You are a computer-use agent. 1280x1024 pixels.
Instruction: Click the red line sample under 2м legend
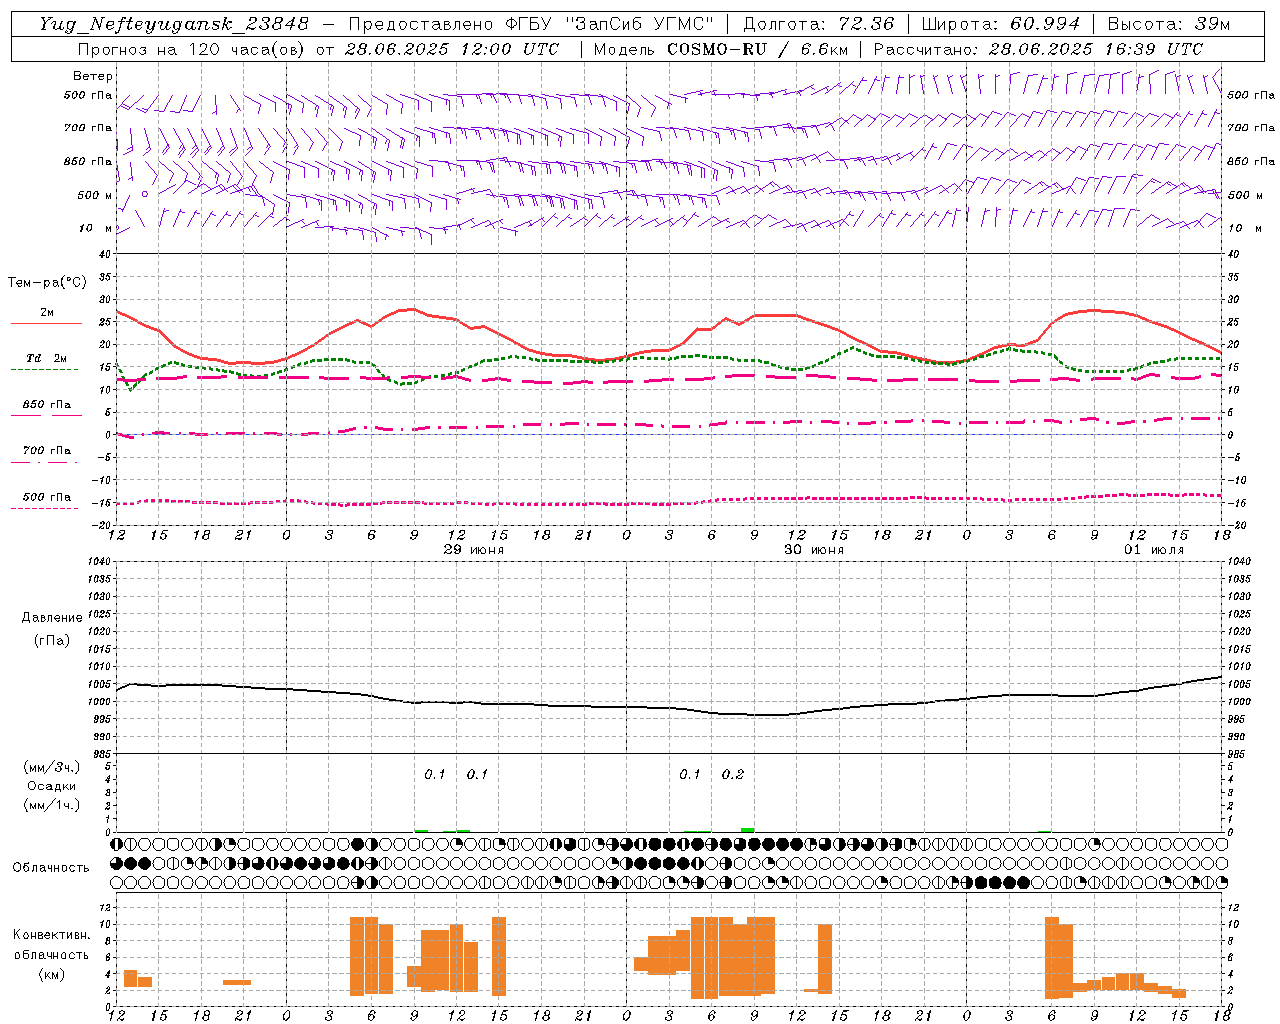pyautogui.click(x=46, y=323)
